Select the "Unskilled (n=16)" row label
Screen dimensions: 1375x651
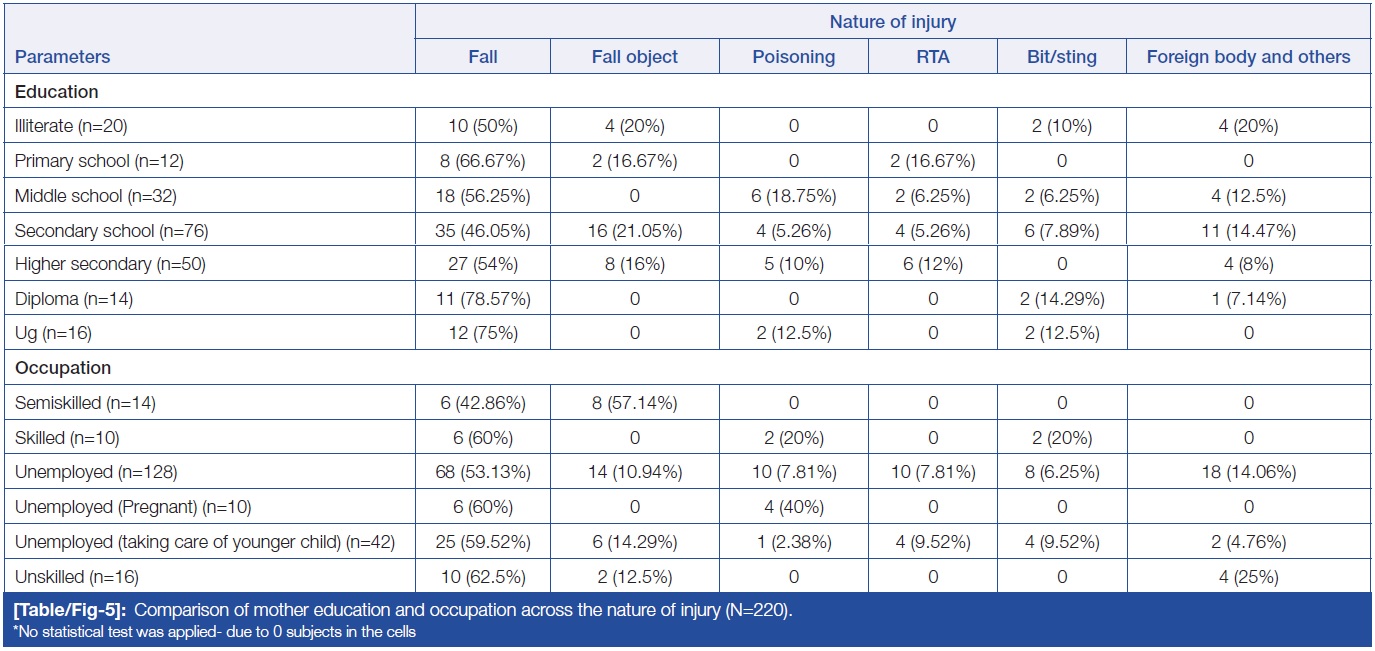(77, 576)
